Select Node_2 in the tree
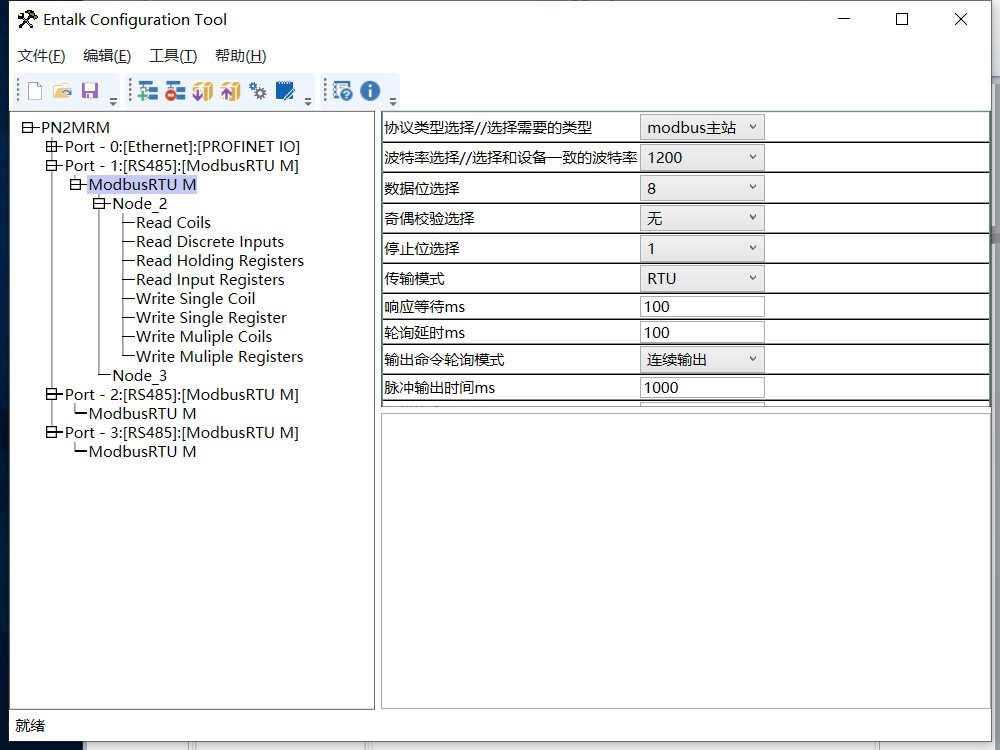 pos(140,204)
